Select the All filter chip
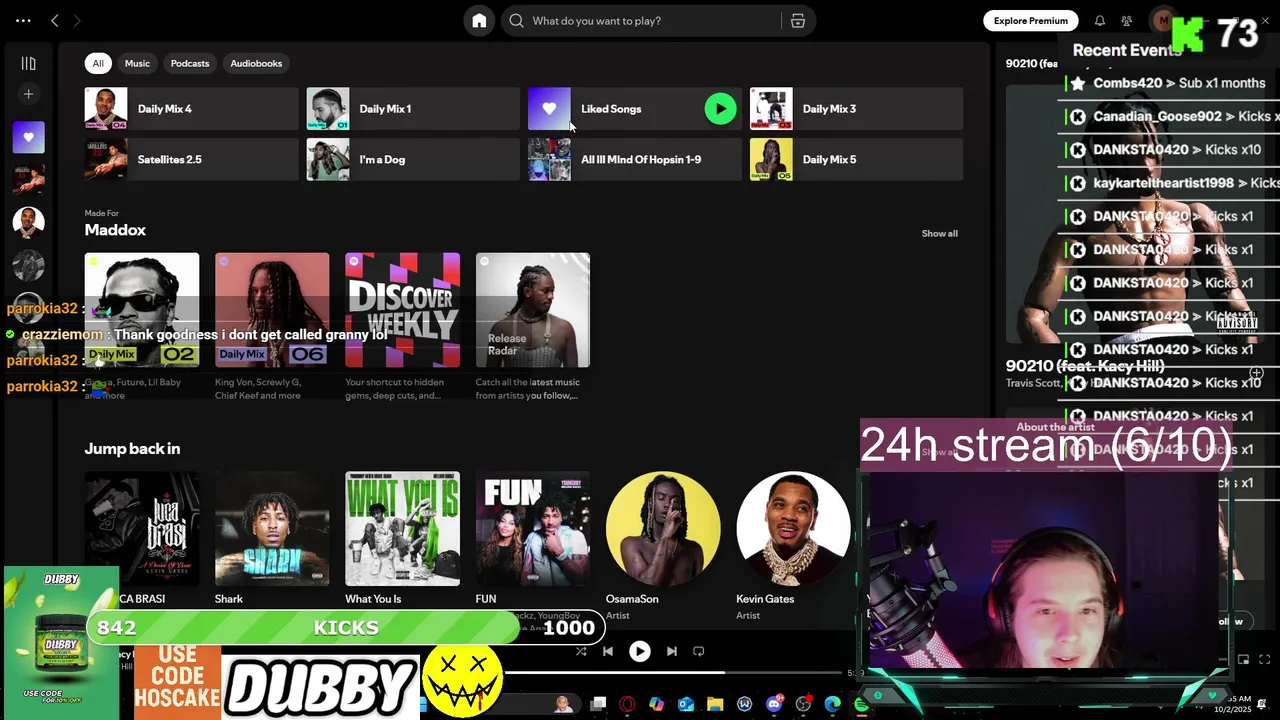The image size is (1280, 720). pyautogui.click(x=98, y=63)
